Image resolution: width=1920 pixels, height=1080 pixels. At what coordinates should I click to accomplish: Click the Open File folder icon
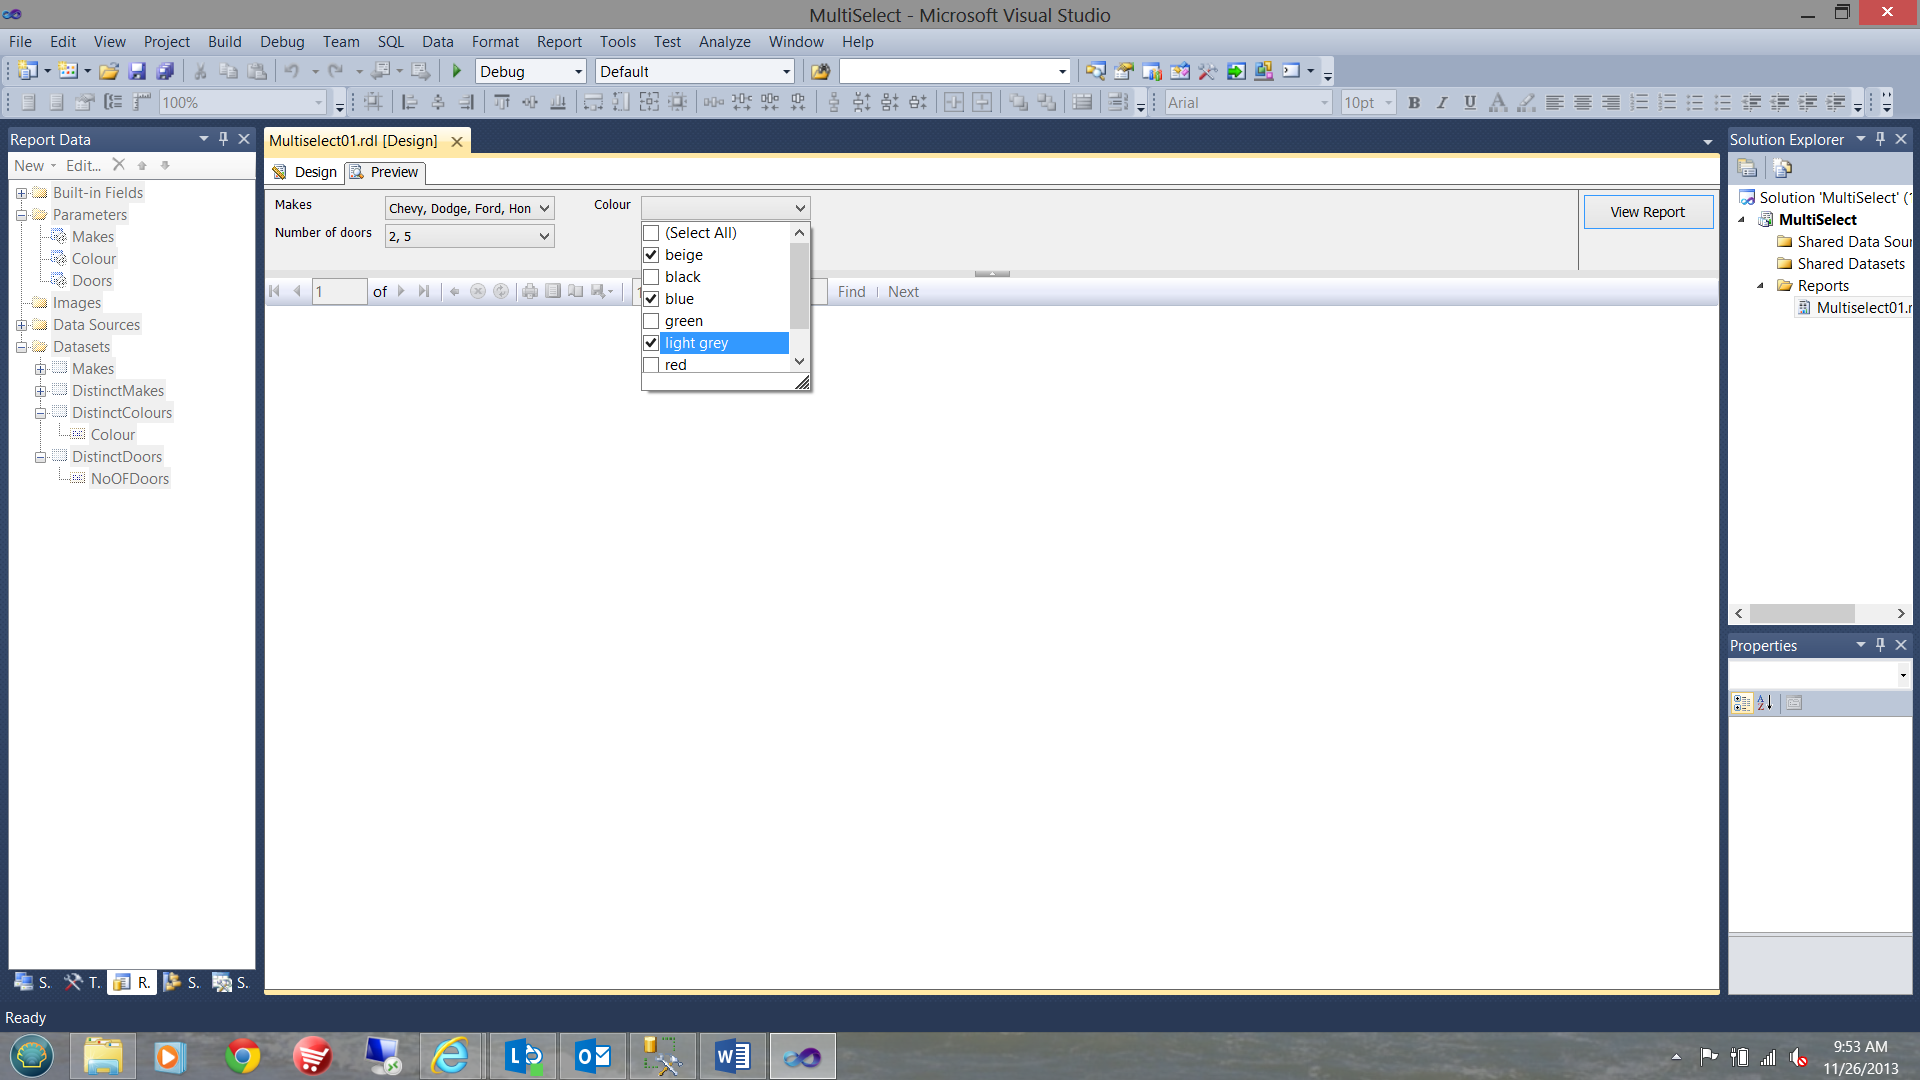coord(109,71)
